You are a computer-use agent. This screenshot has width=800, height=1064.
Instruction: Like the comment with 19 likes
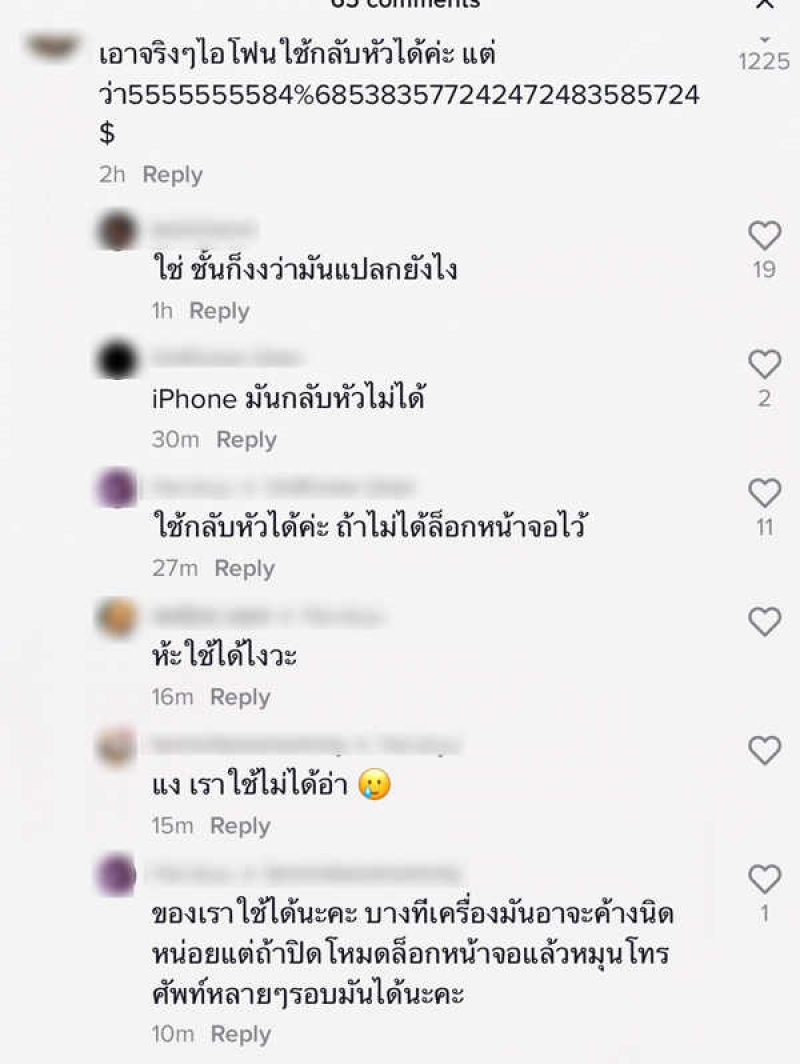click(x=764, y=236)
